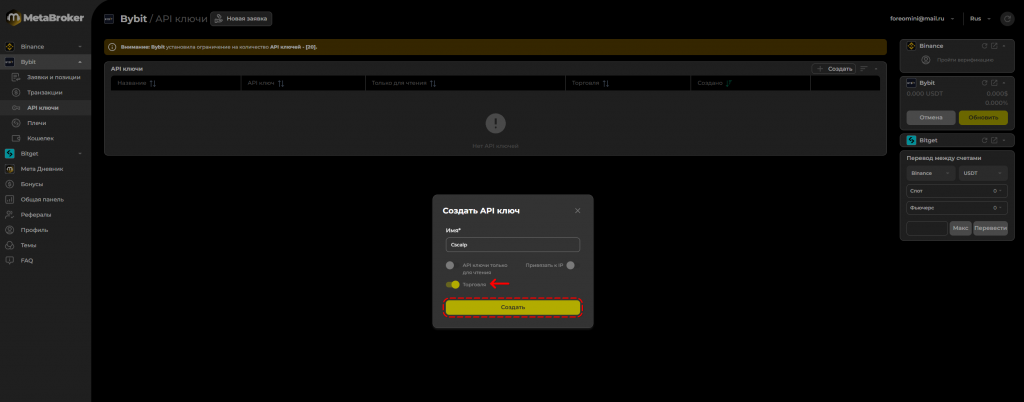
Task: Toggle the Торговля switch off
Action: [453, 285]
